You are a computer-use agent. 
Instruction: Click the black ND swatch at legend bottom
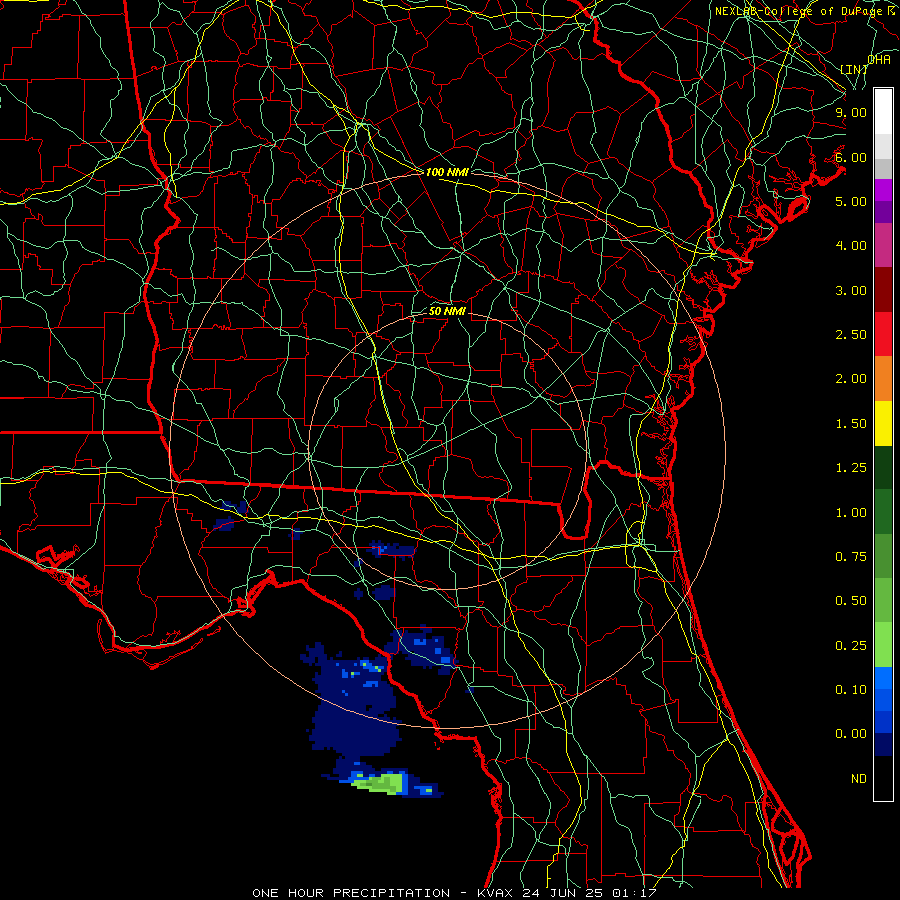pos(883,778)
